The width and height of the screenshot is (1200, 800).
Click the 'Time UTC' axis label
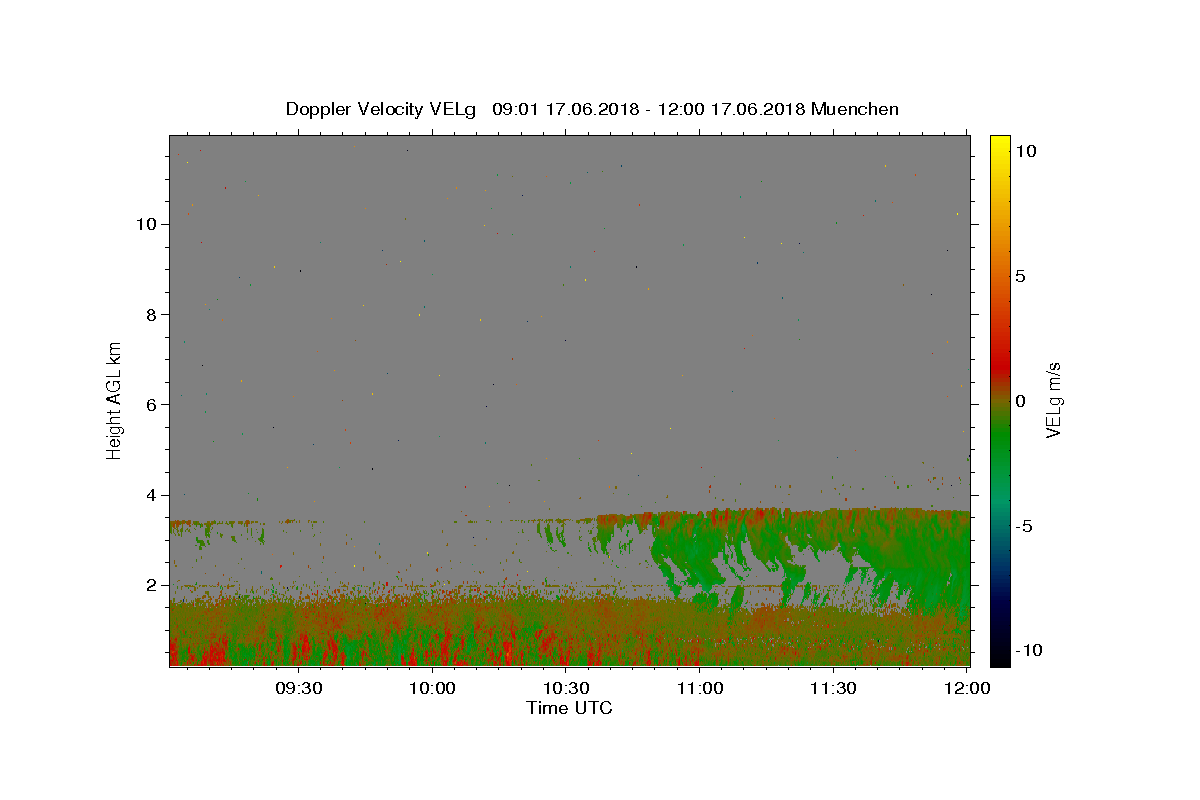pos(569,708)
